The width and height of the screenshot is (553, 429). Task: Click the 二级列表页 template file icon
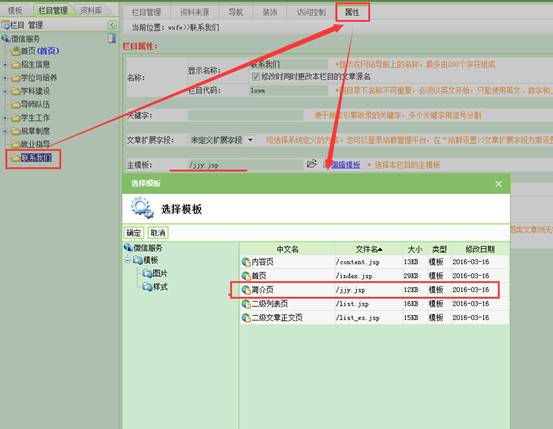246,304
